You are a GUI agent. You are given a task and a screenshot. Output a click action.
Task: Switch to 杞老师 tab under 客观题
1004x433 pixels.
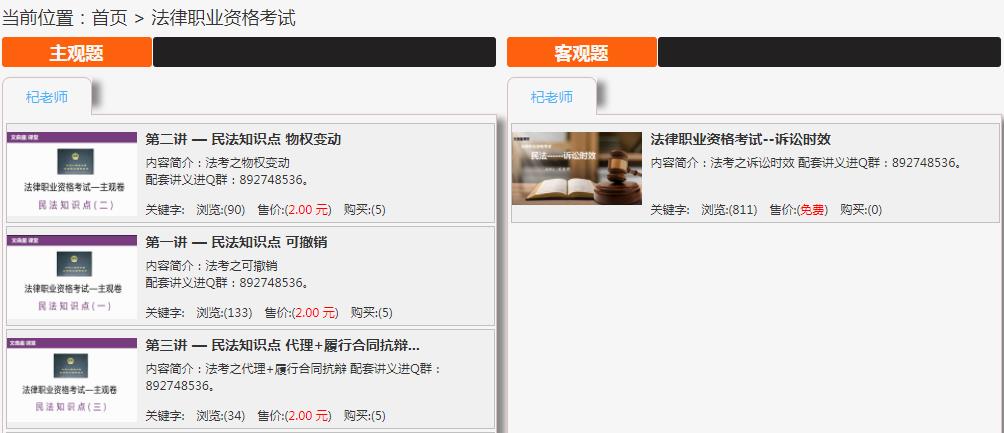pos(552,97)
